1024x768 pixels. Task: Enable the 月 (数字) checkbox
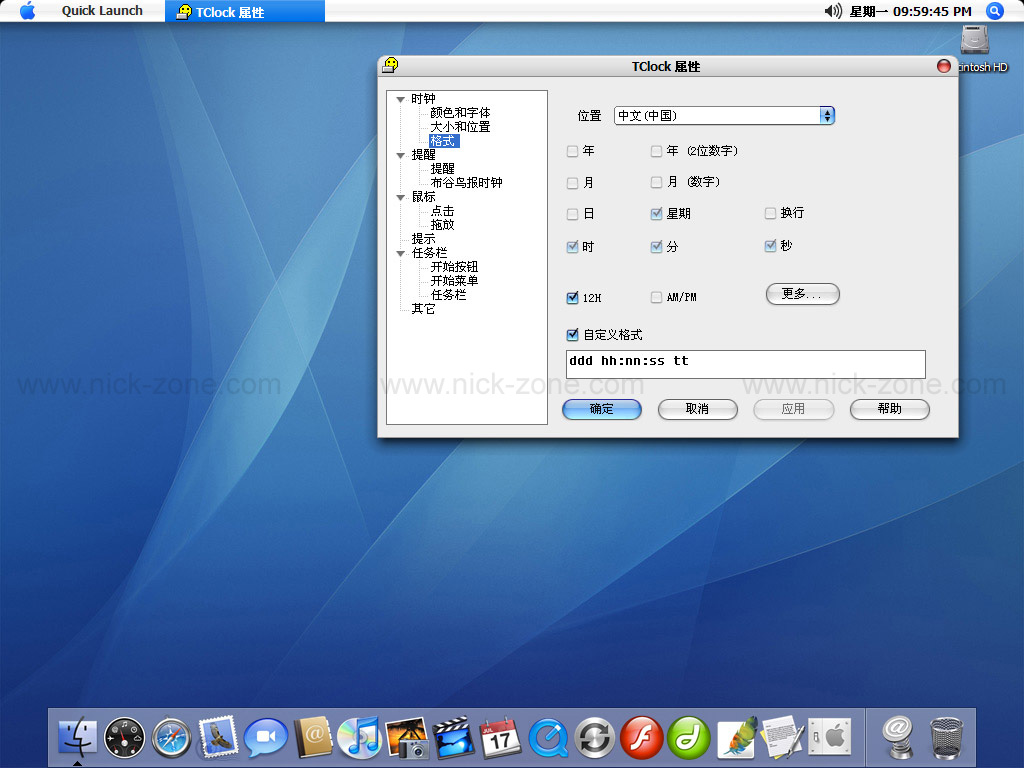coord(656,182)
